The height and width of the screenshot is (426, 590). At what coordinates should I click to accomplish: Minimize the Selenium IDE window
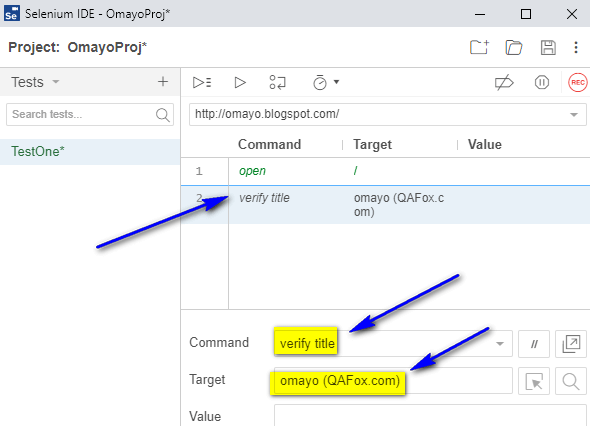[480, 14]
